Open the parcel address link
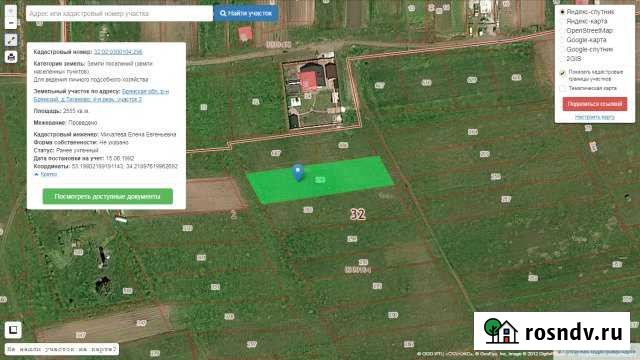Image resolution: width=640 pixels, height=360 pixels. coord(101,95)
